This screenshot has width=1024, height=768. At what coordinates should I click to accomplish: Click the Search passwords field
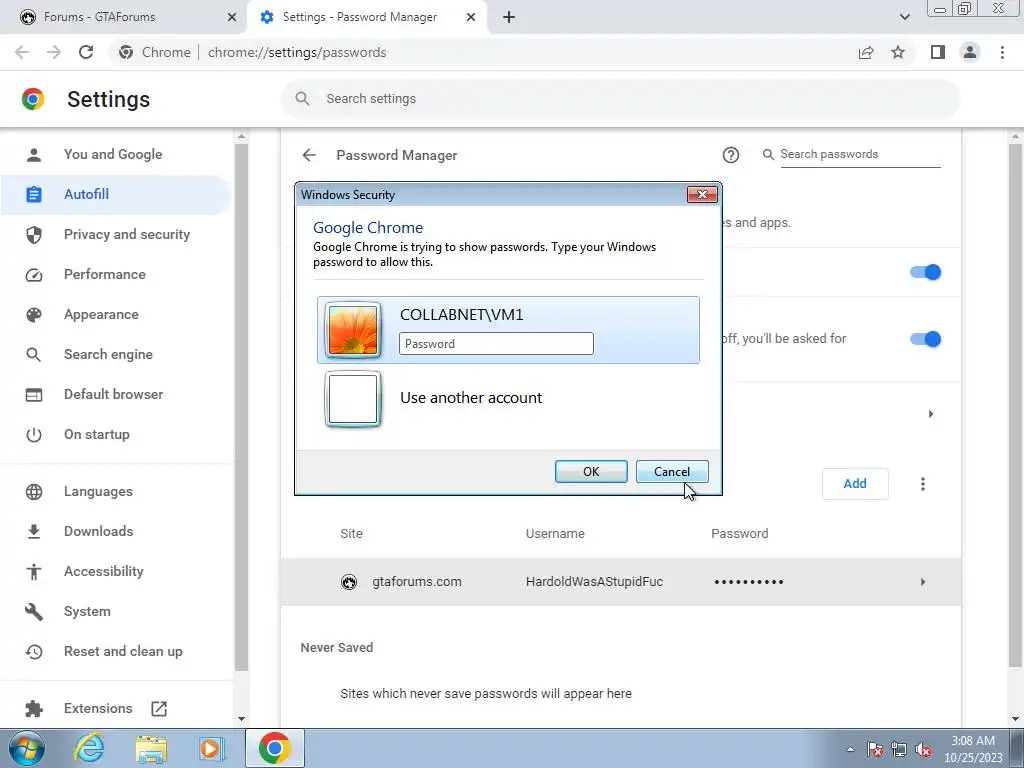(859, 154)
